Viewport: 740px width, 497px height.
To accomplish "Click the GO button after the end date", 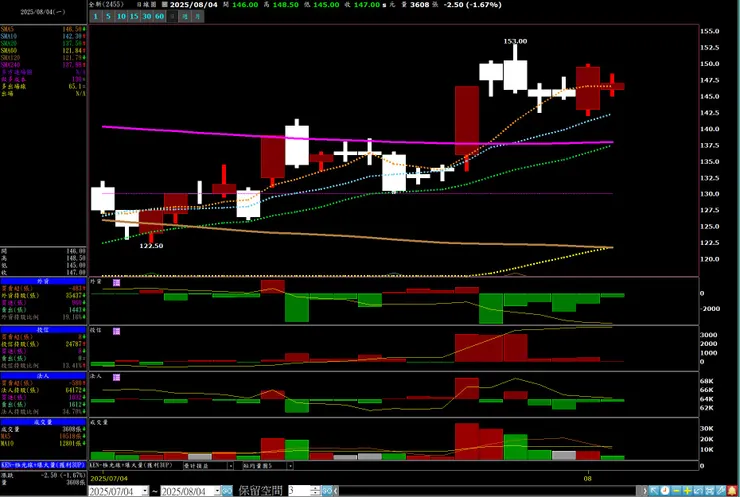I will 227,491.
